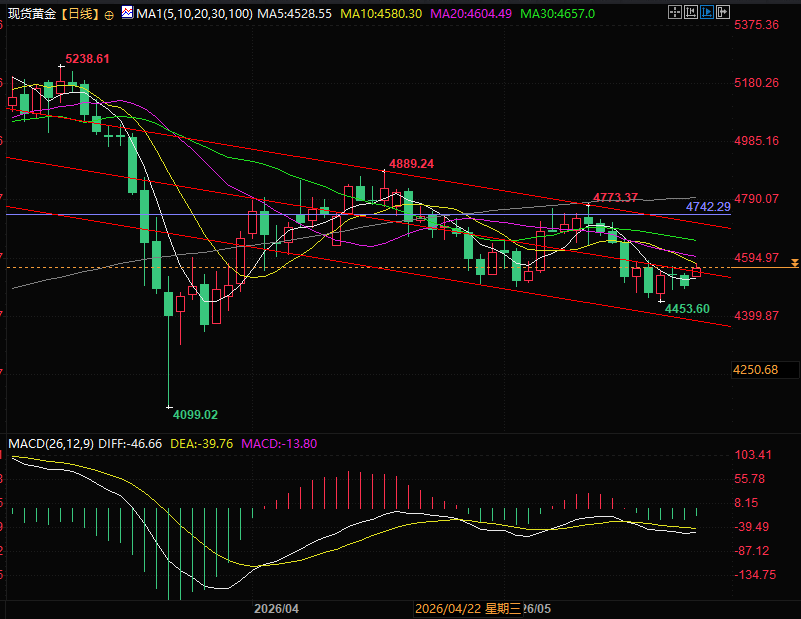Click the 4773.37 peak label
Image resolution: width=801 pixels, height=619 pixels.
click(x=615, y=197)
